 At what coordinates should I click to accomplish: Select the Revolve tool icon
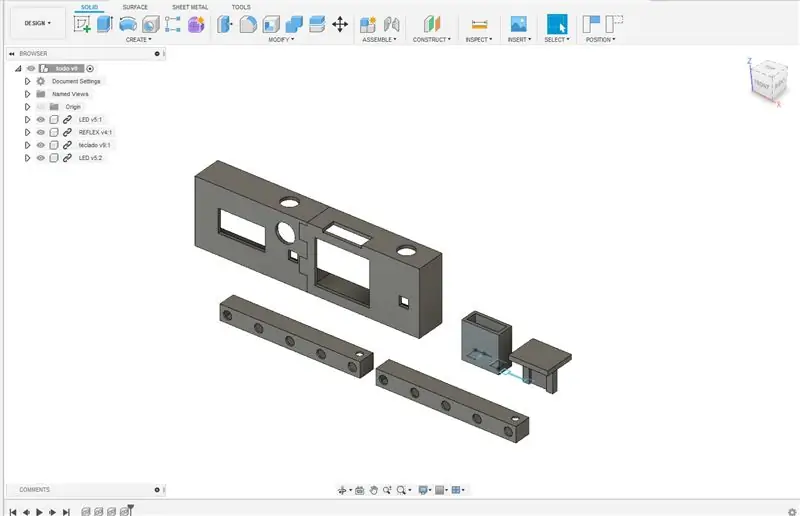tap(128, 24)
